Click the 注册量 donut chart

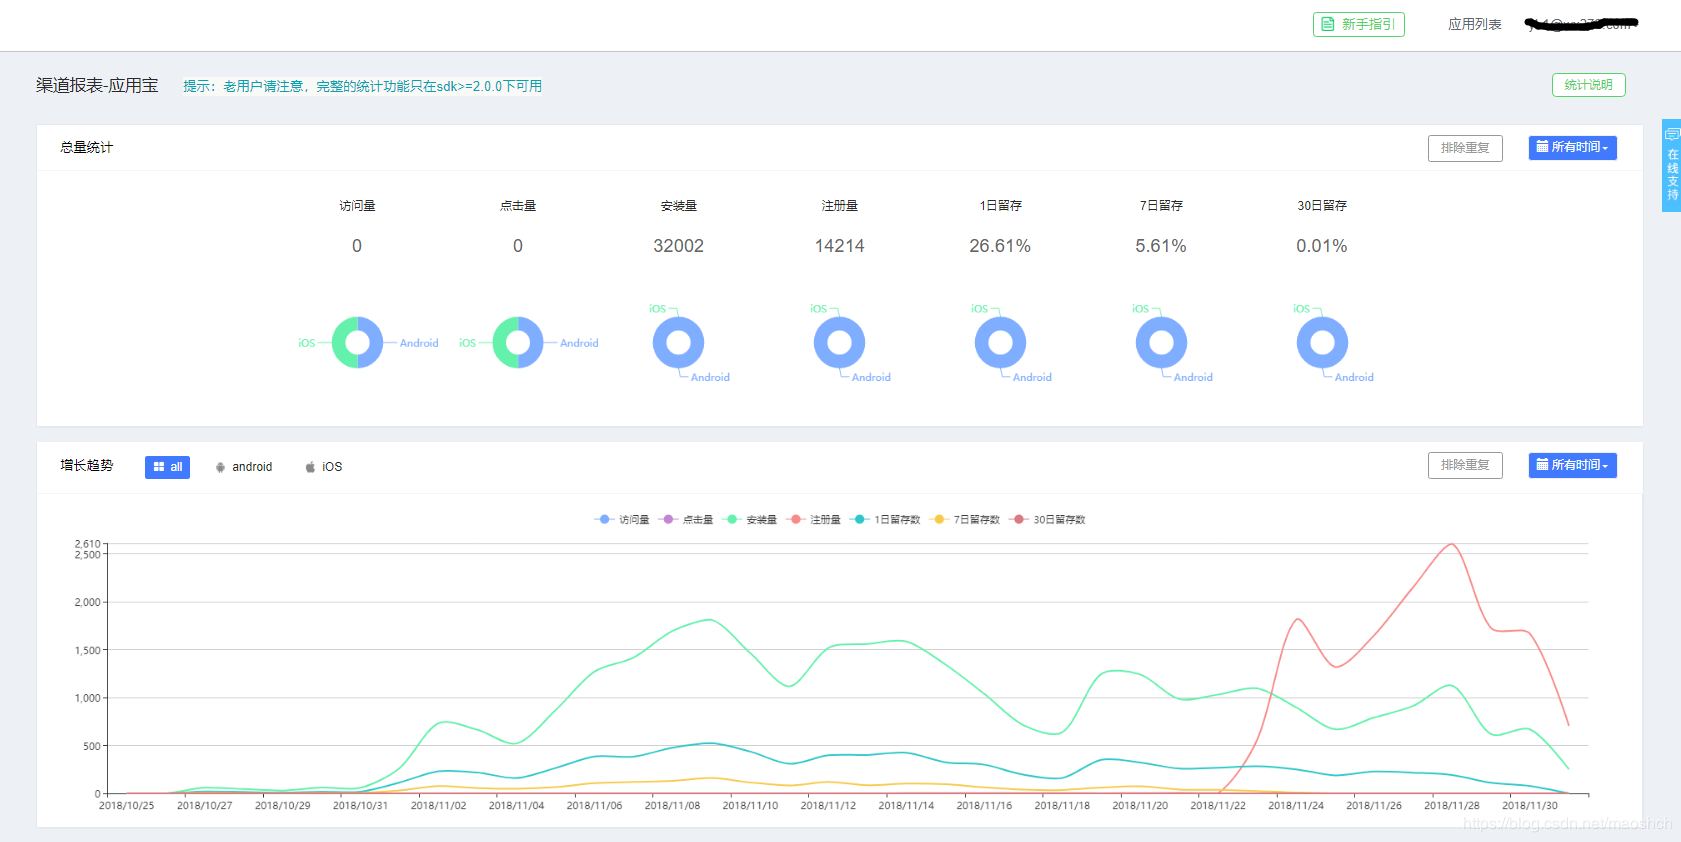pyautogui.click(x=839, y=343)
